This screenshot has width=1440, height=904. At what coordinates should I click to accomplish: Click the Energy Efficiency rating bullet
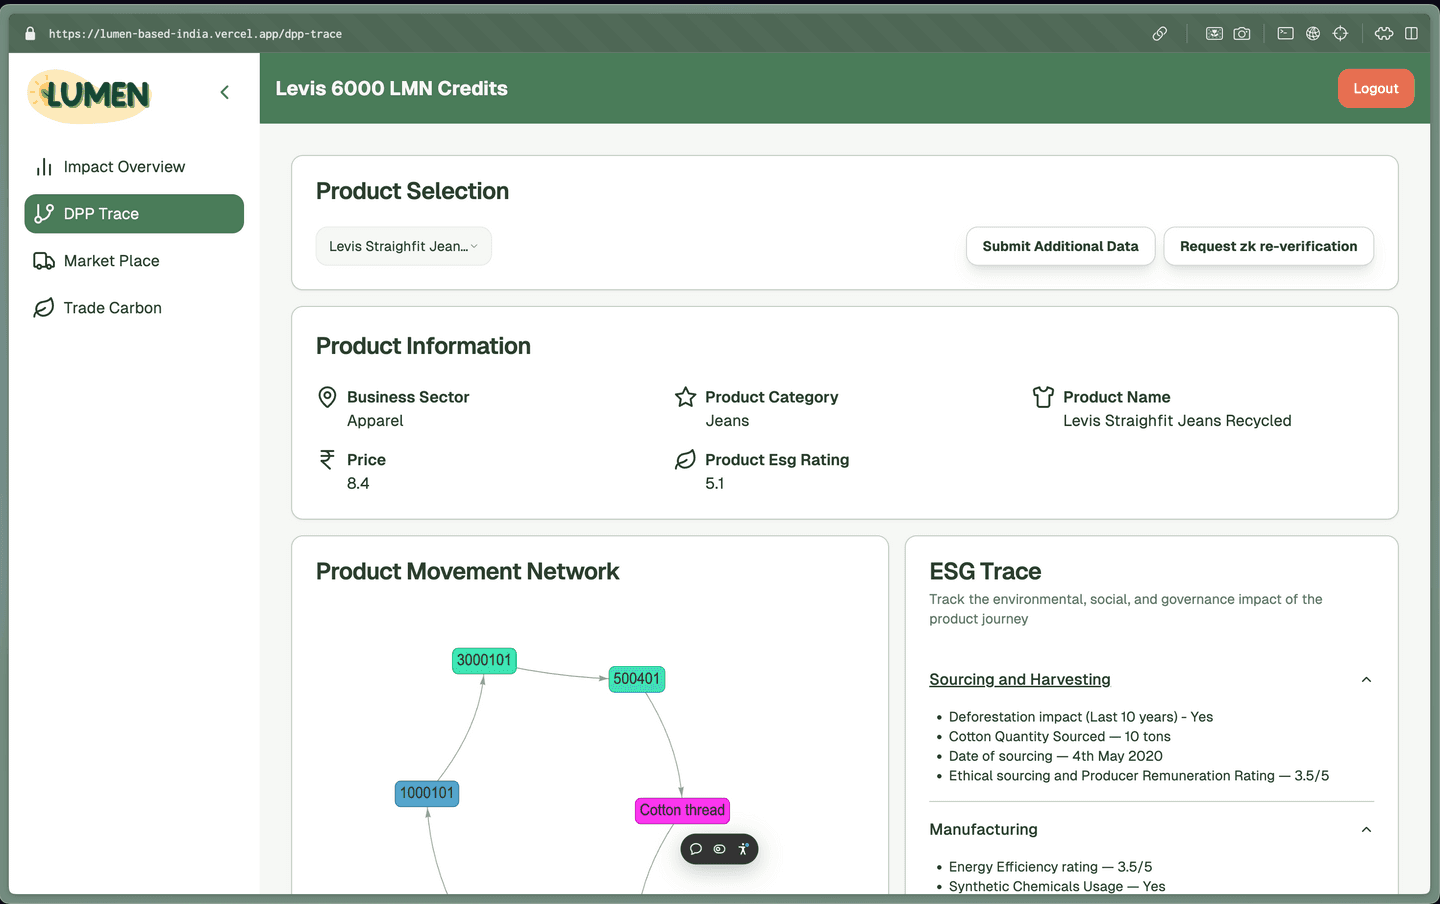click(1050, 867)
